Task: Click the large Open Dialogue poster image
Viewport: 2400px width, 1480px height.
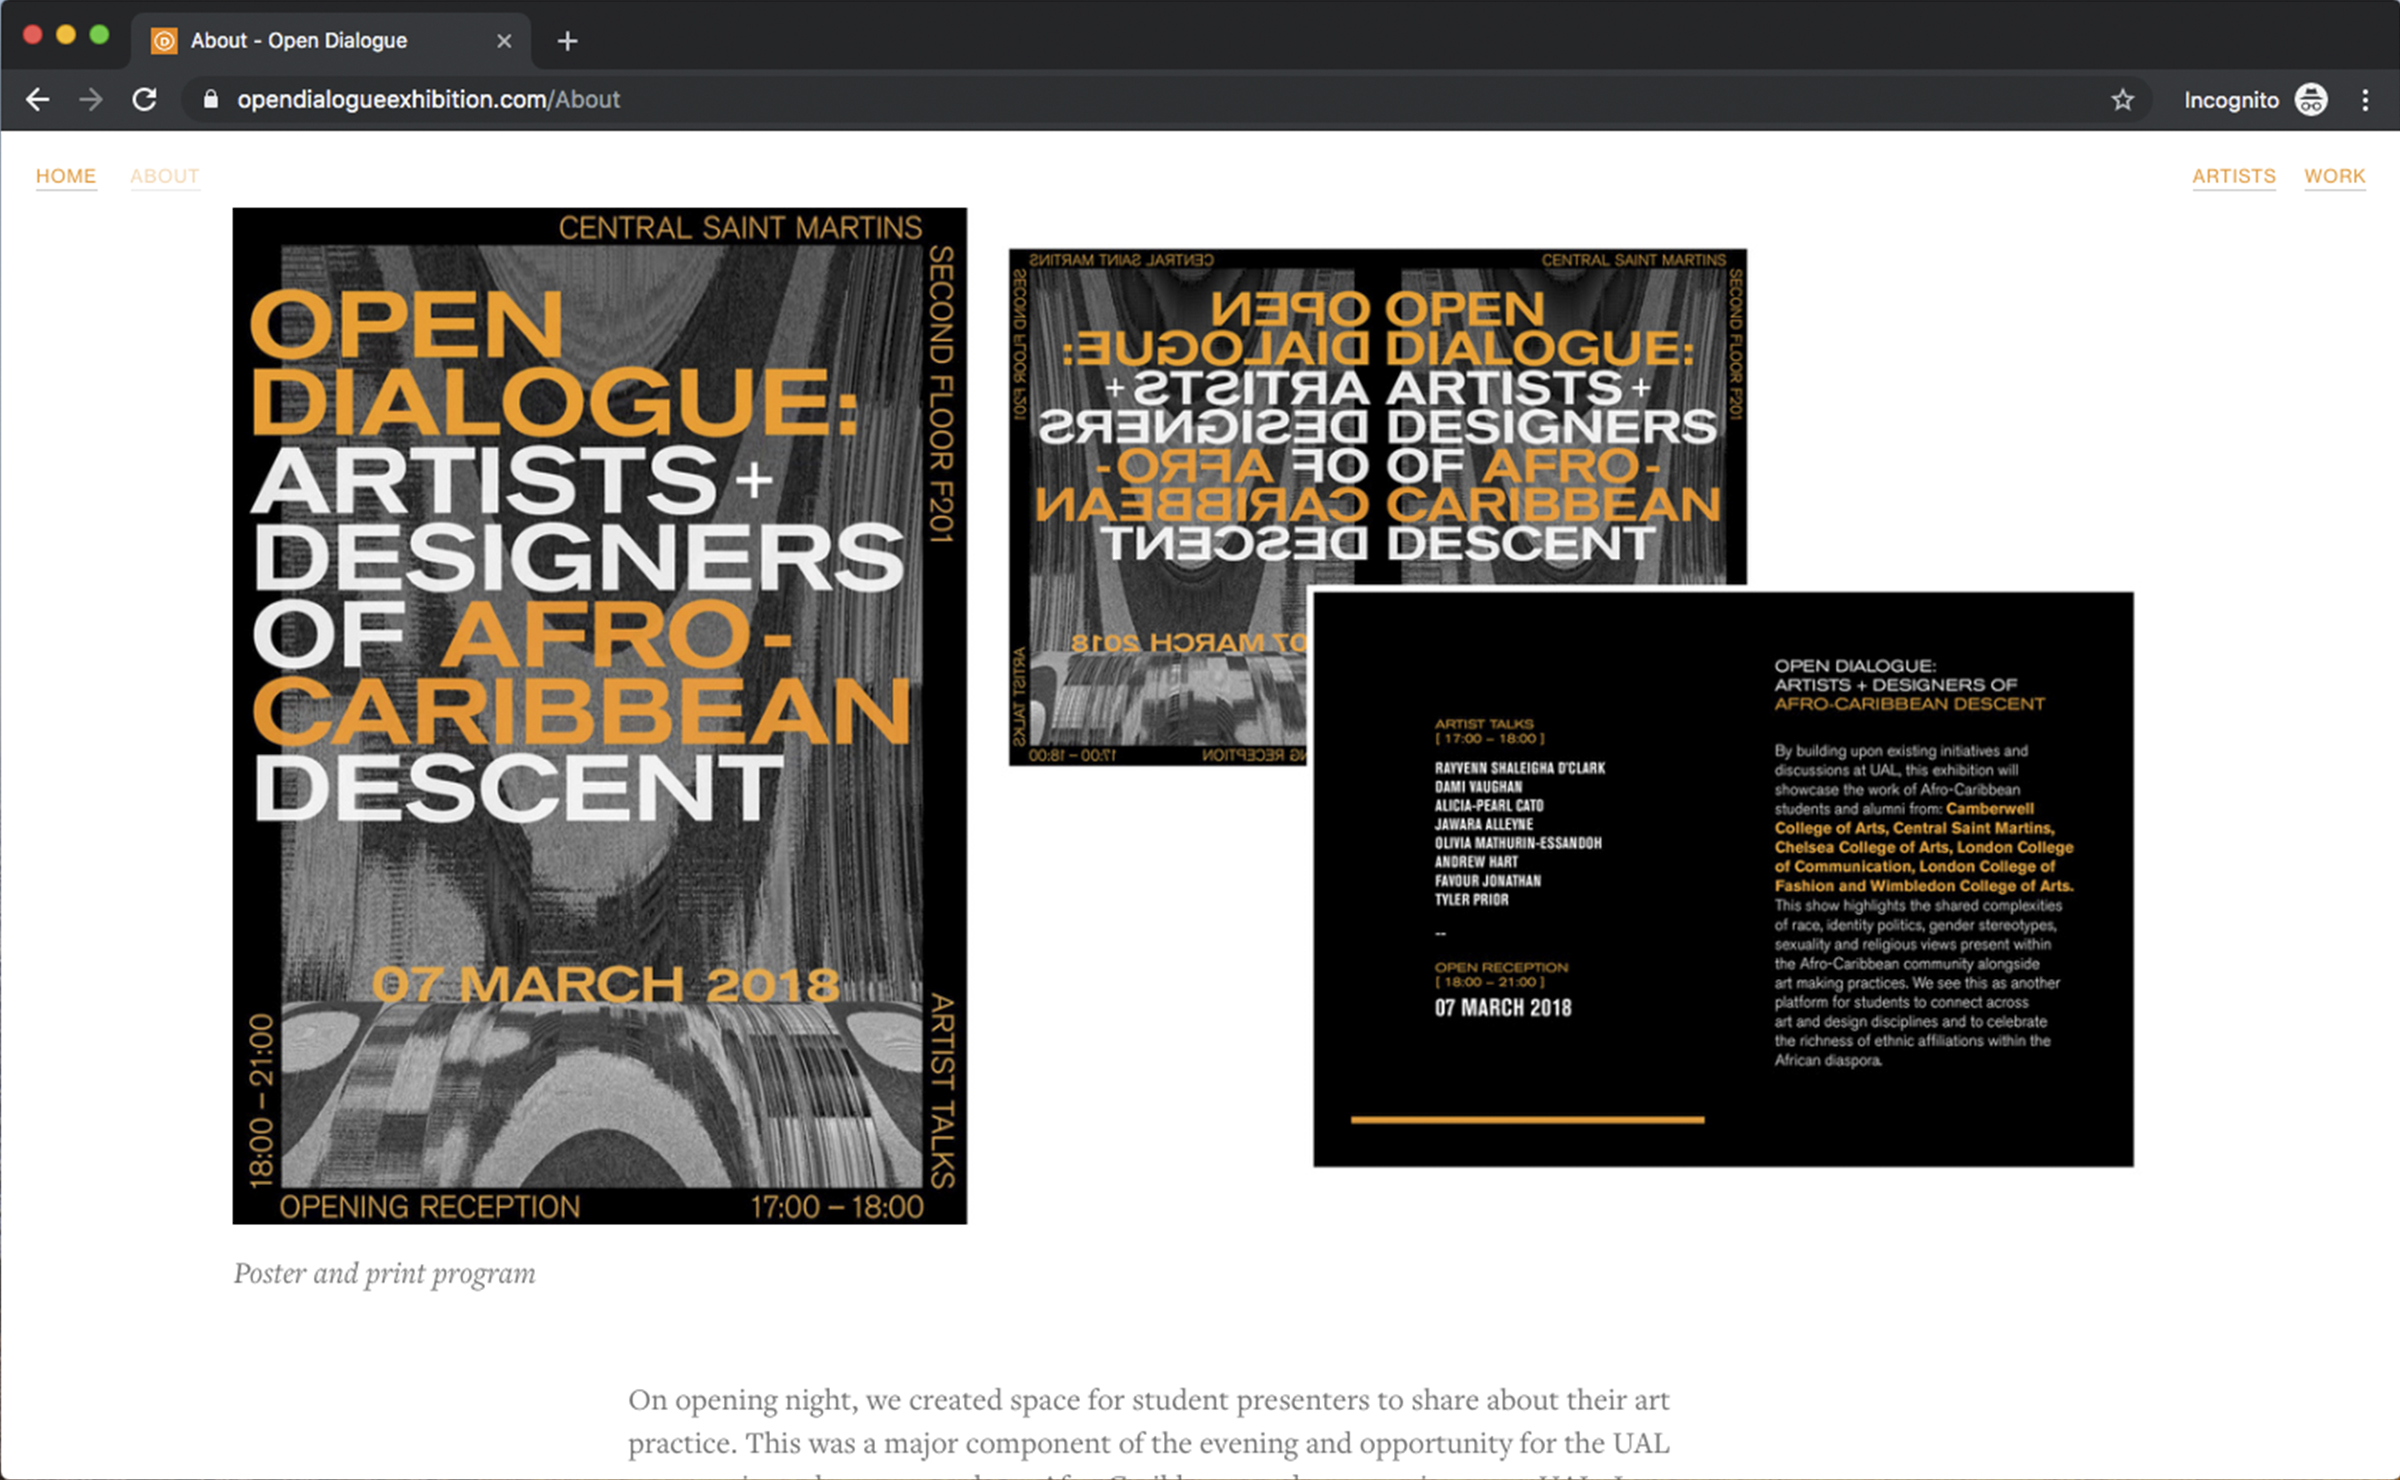Action: pos(600,716)
